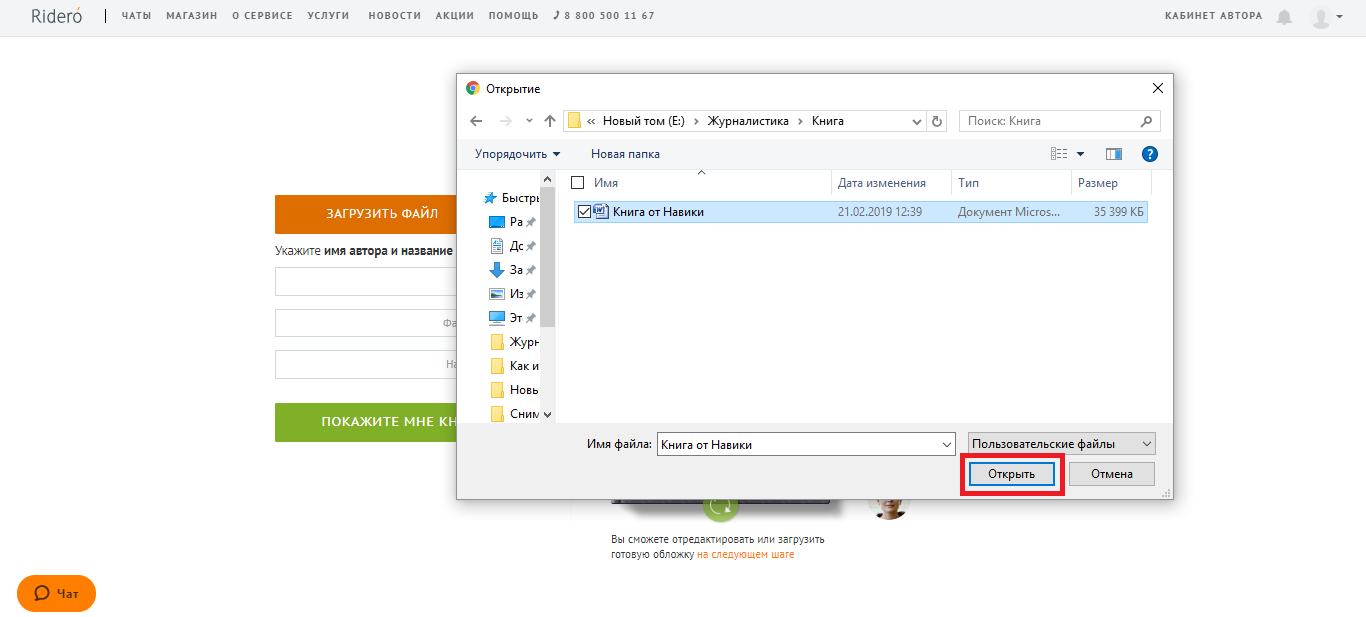
Task: Click the Up folder arrow icon
Action: point(549,121)
